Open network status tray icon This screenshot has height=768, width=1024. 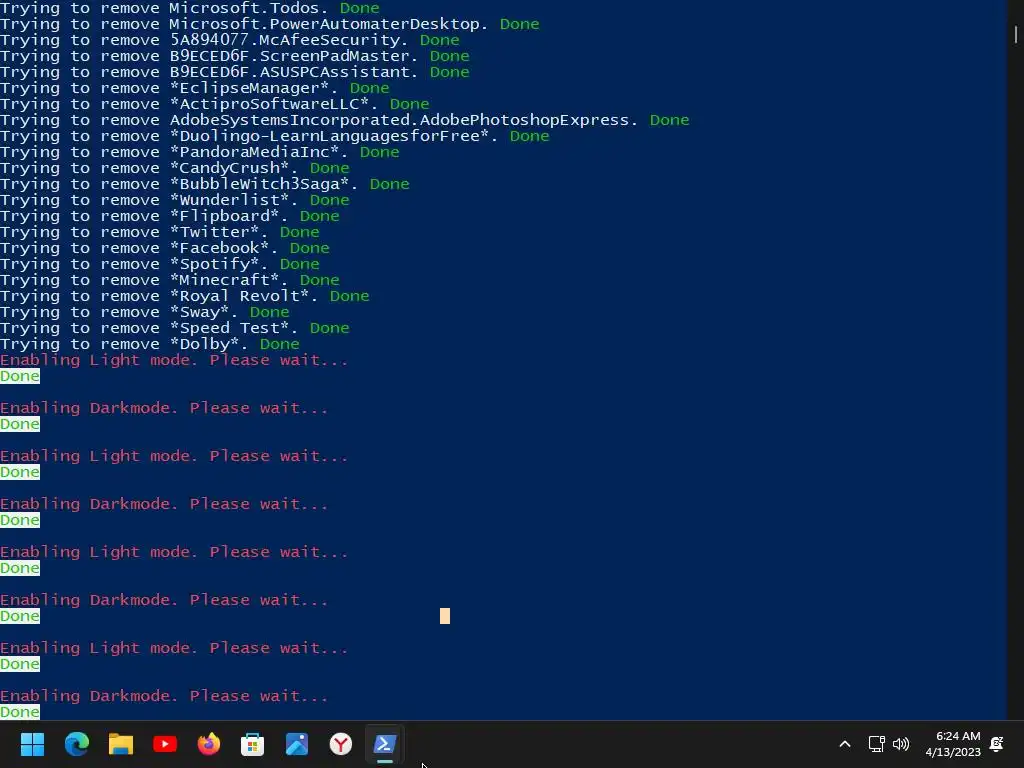point(876,744)
